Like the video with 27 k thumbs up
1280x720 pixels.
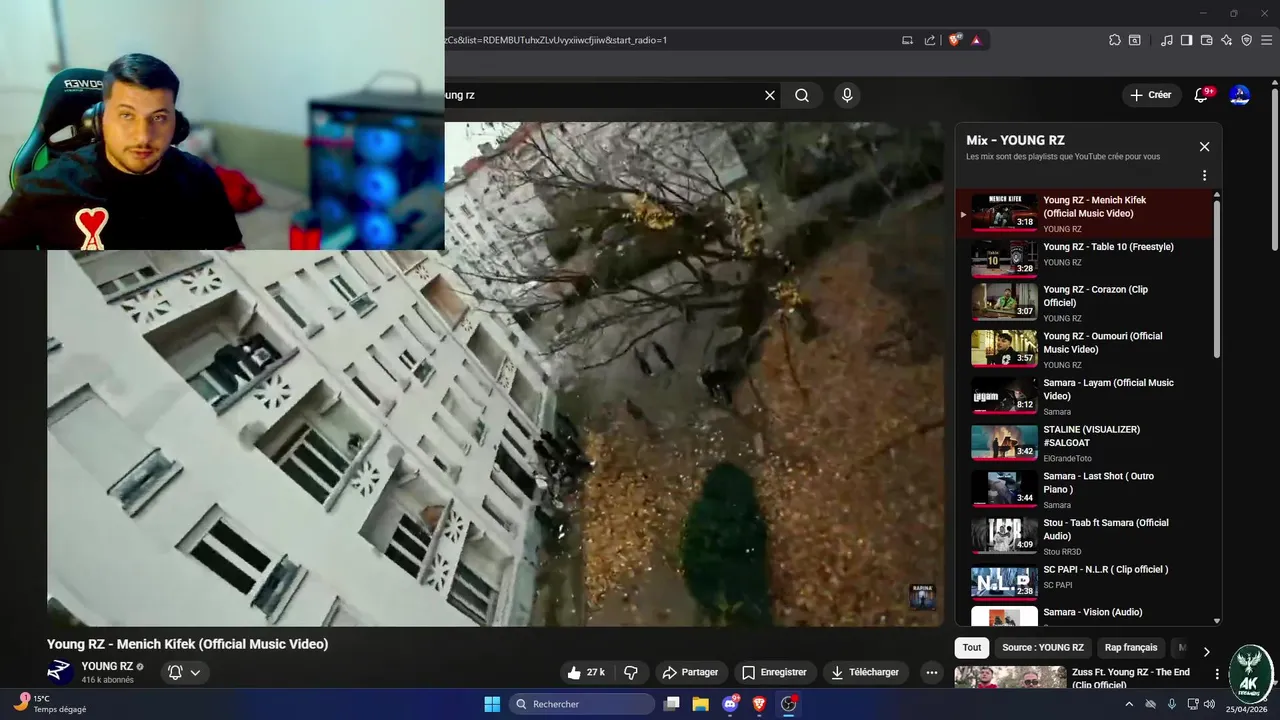[x=586, y=672]
